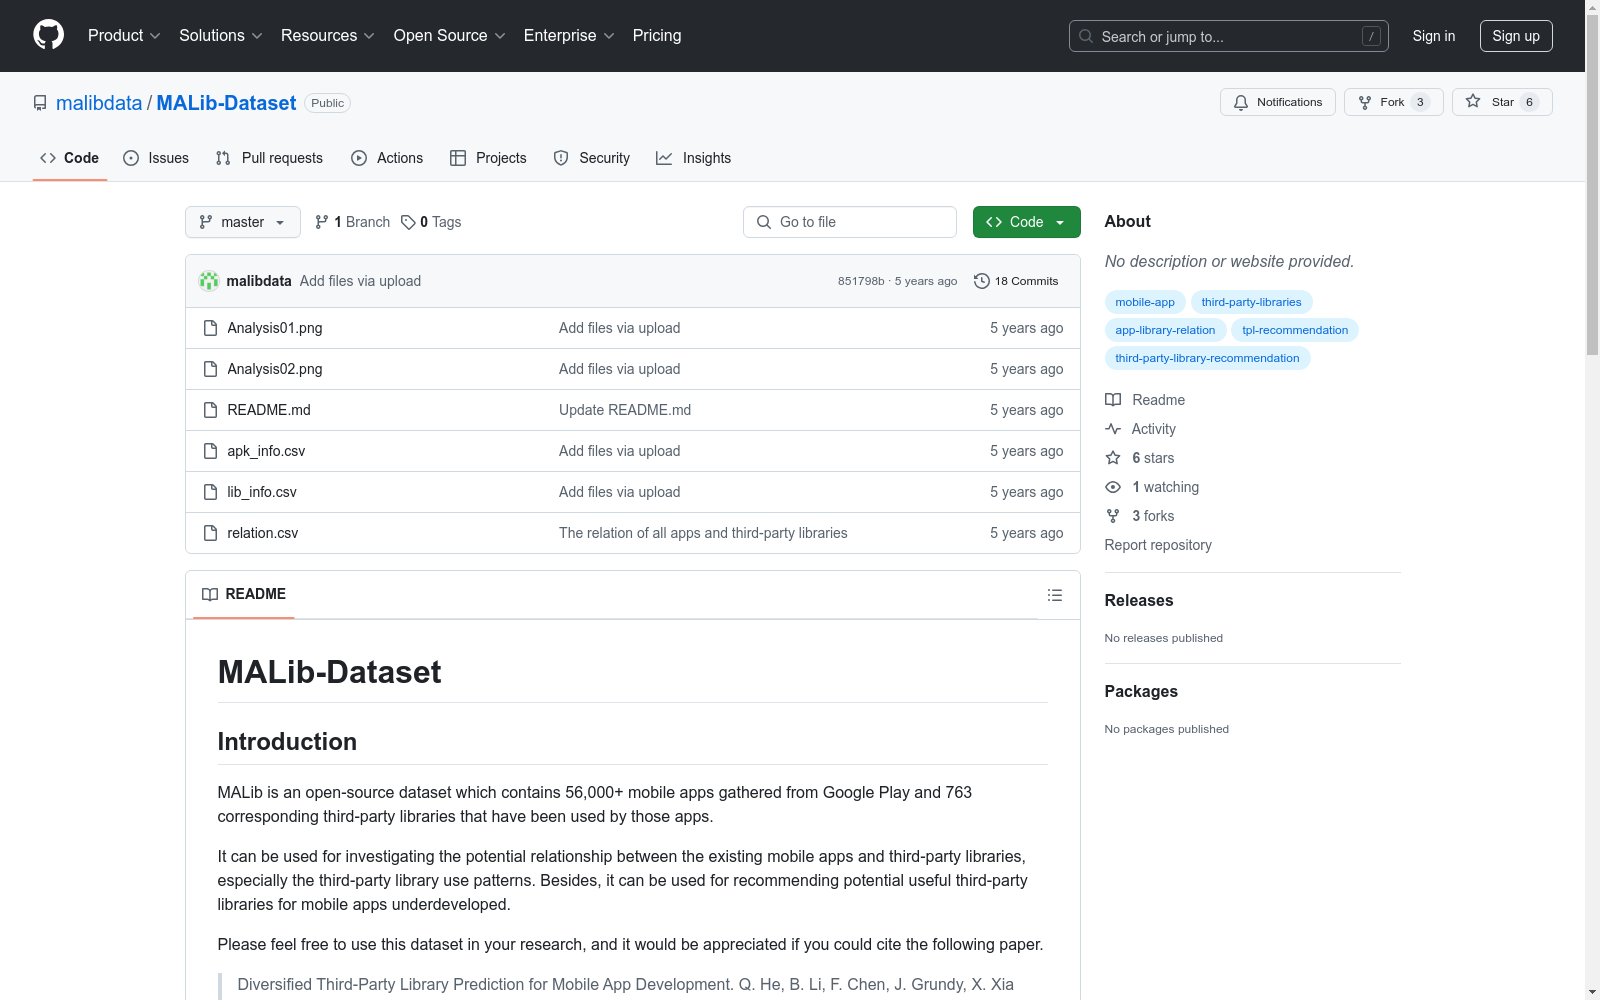
Task: View the 18 Commits history
Action: click(1016, 281)
